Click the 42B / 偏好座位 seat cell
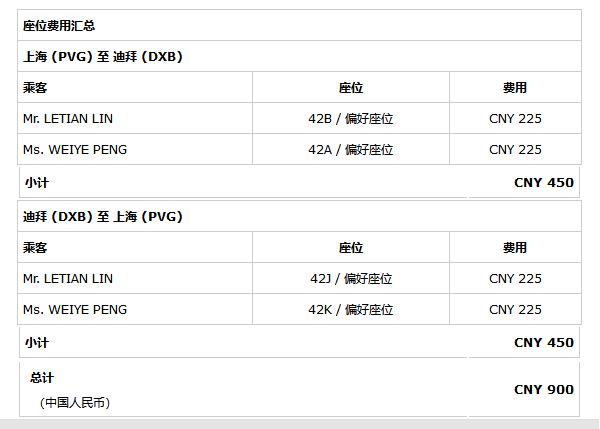The height and width of the screenshot is (429, 600). pos(351,119)
